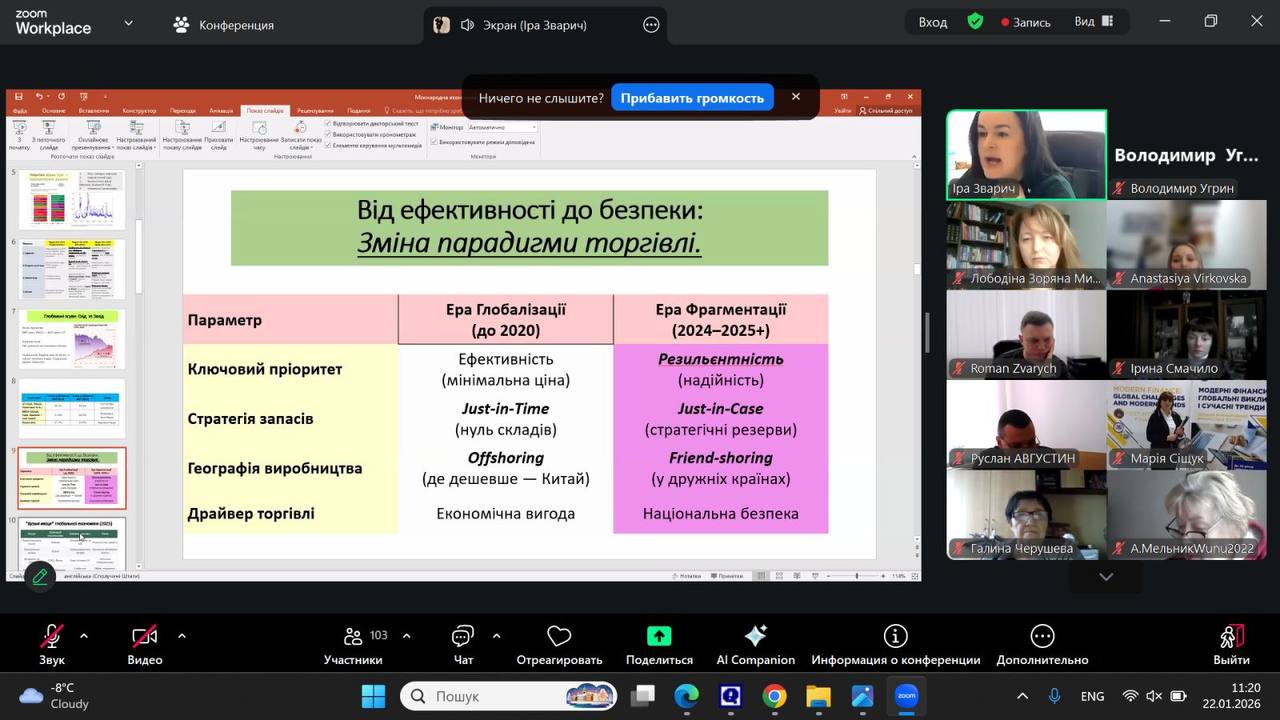Open the Участники participants panel
The image size is (1280, 720).
(x=353, y=637)
